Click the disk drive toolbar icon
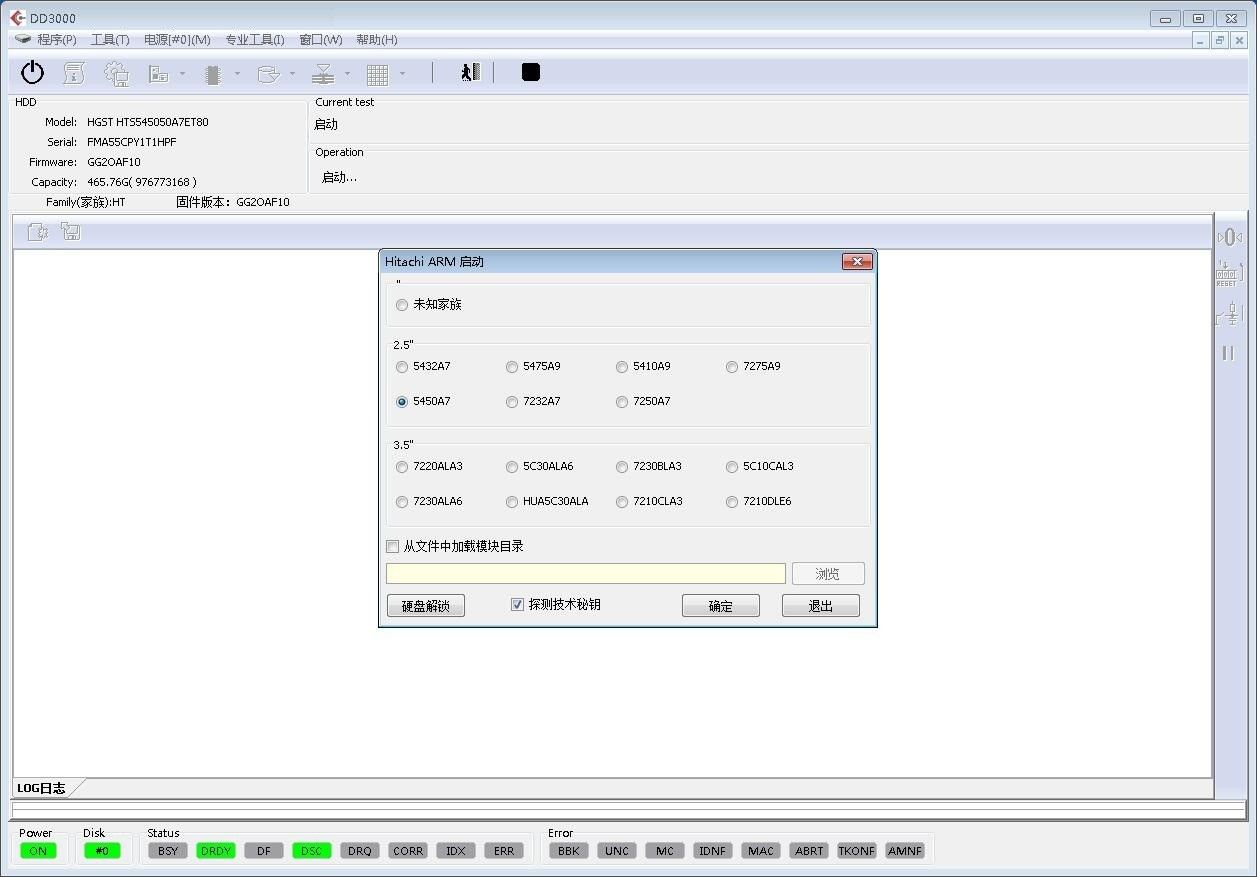The width and height of the screenshot is (1257, 877). pyautogui.click(x=267, y=74)
